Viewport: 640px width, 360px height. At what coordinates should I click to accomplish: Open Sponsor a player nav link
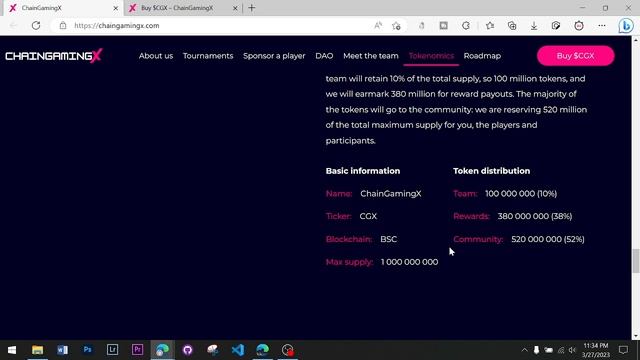click(x=274, y=56)
